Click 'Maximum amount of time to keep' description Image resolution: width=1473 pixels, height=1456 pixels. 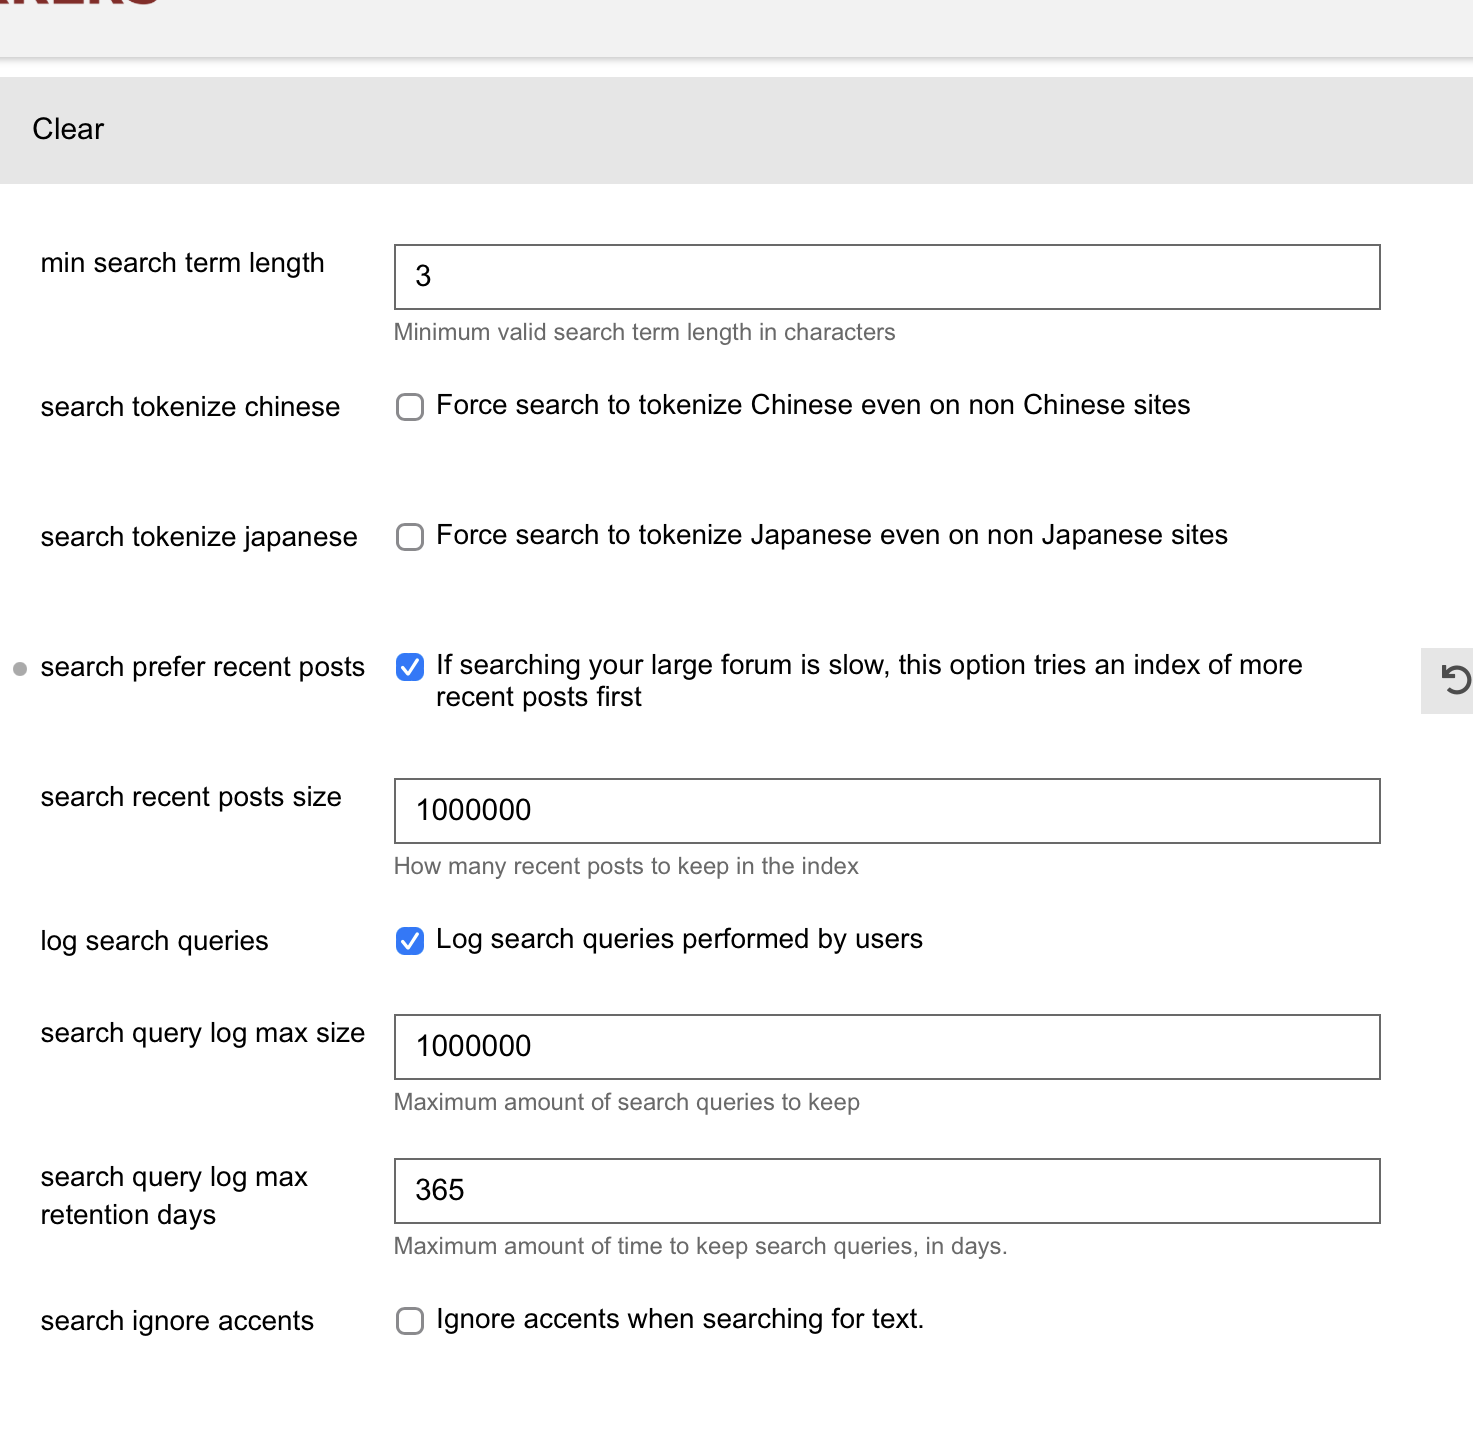[x=700, y=1246]
